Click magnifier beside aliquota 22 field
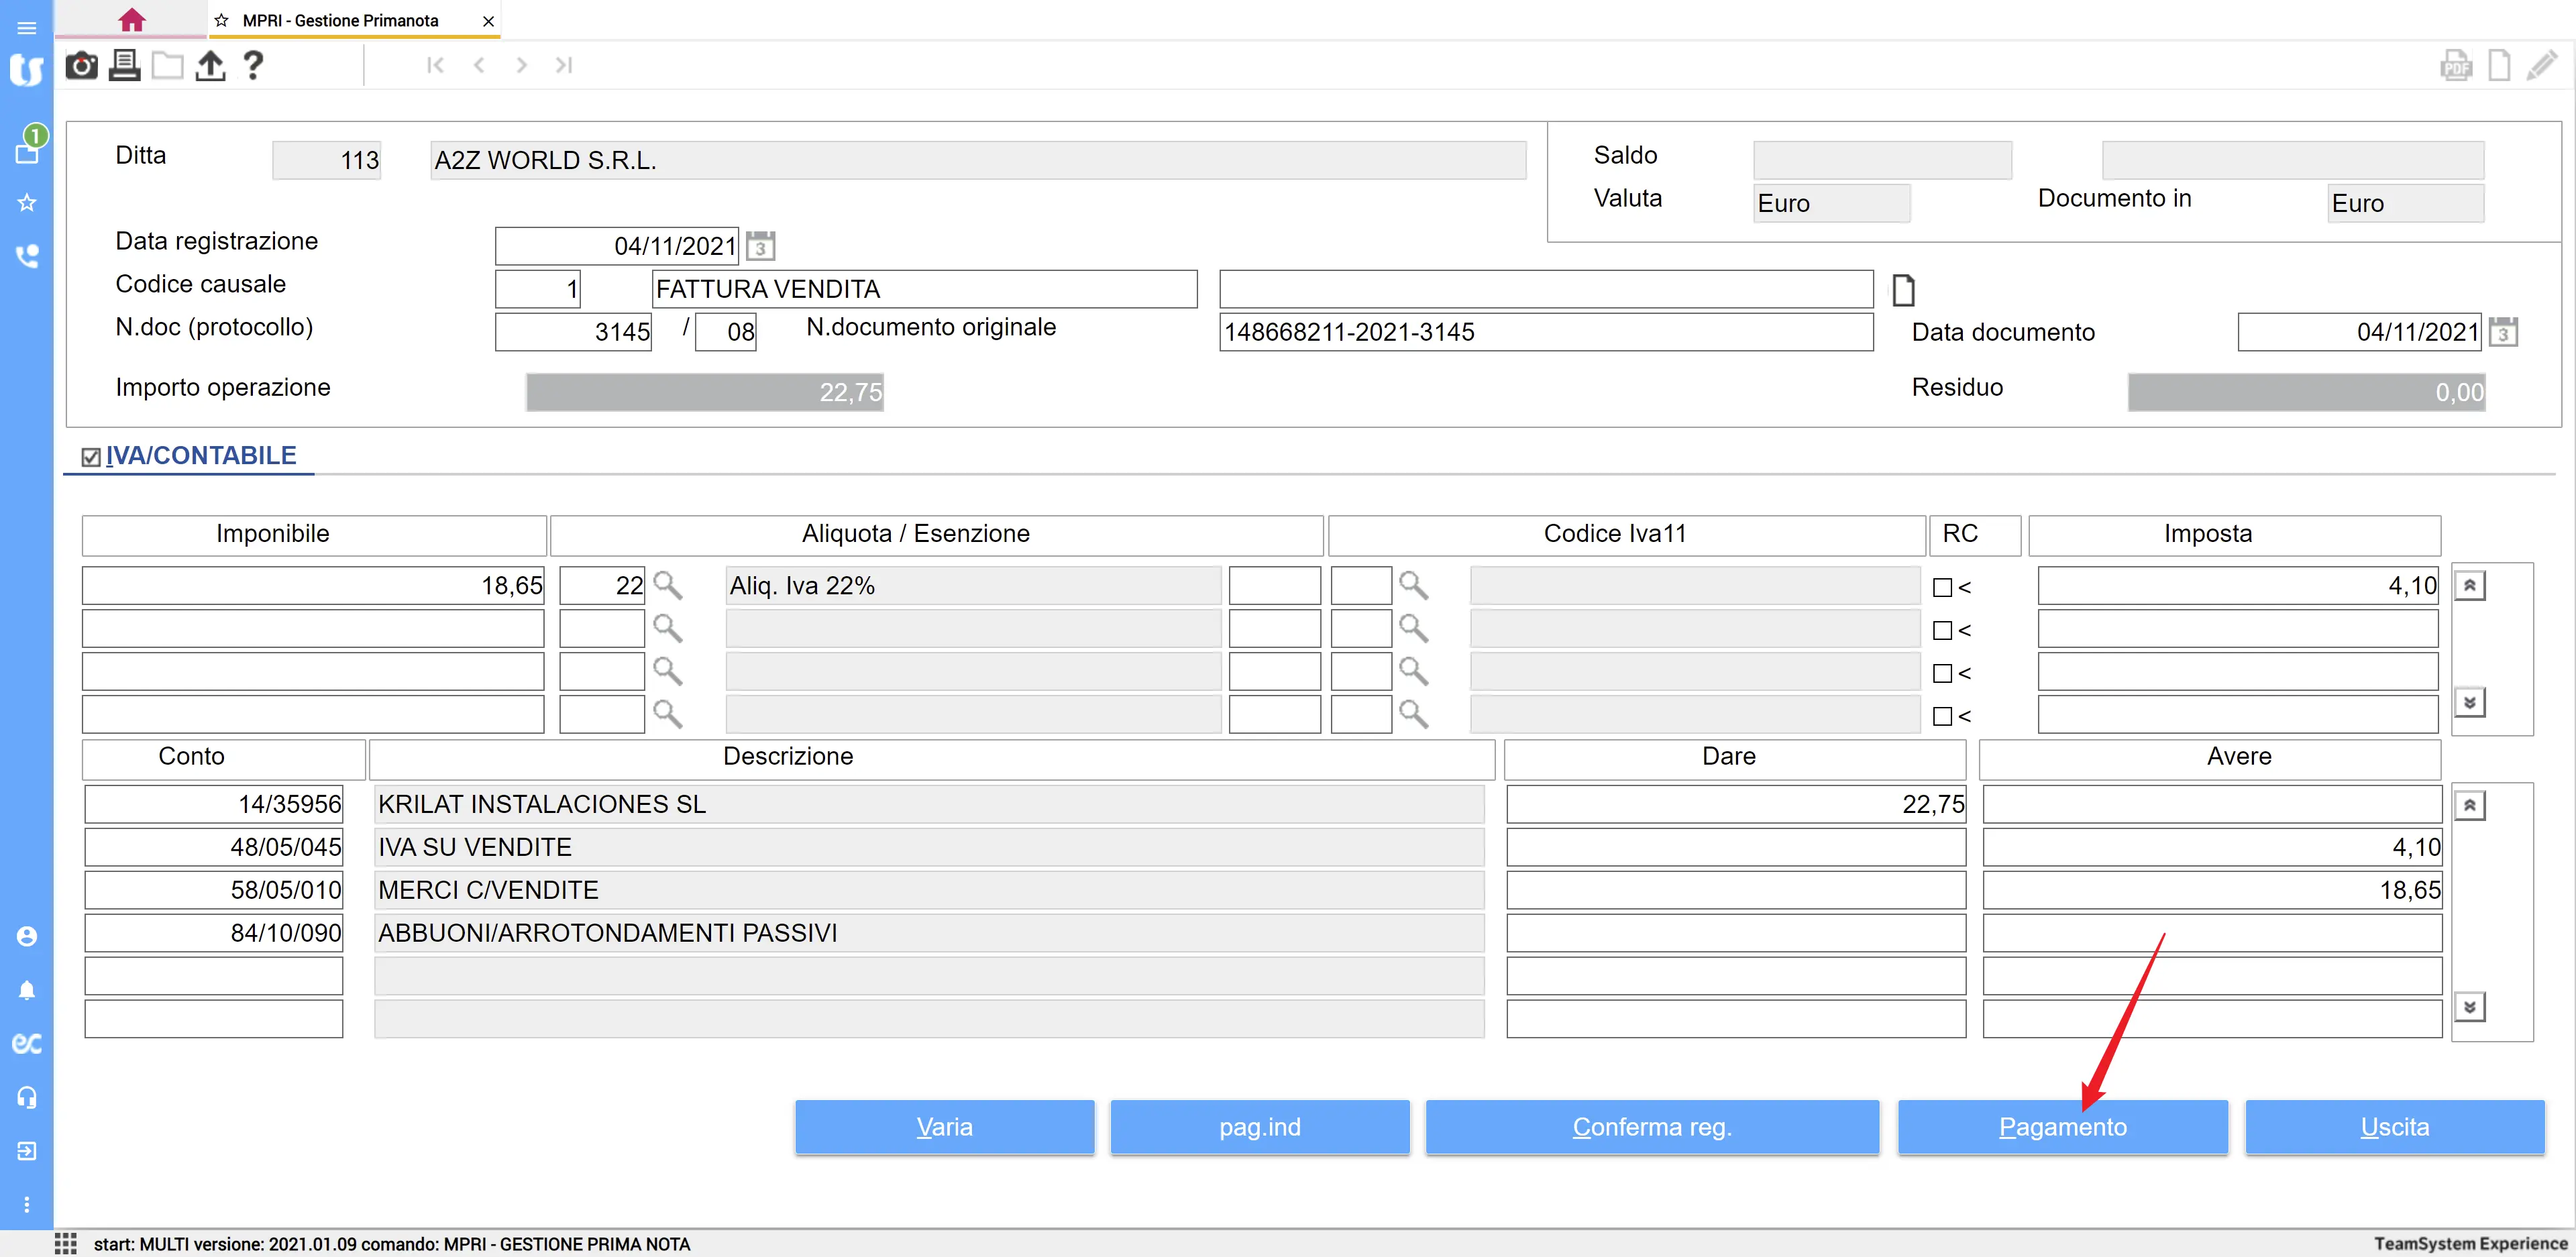Screen dimensions: 2576x1257 667,585
